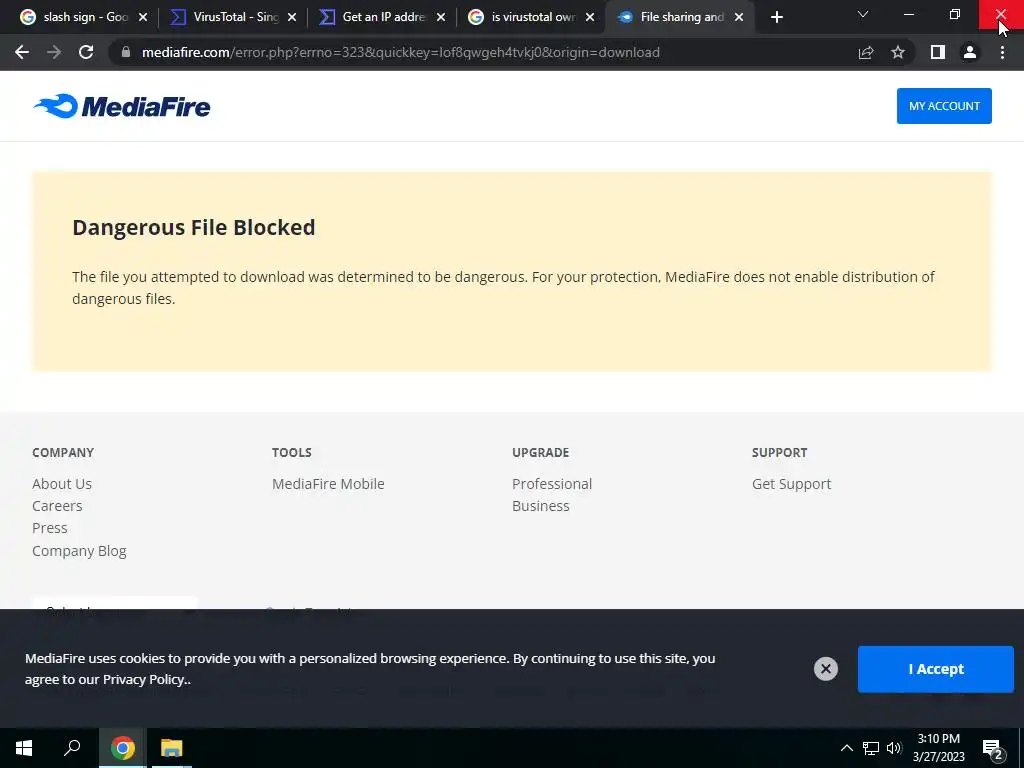Click the SUPPORT footer heading
This screenshot has height=768, width=1024.
[779, 453]
